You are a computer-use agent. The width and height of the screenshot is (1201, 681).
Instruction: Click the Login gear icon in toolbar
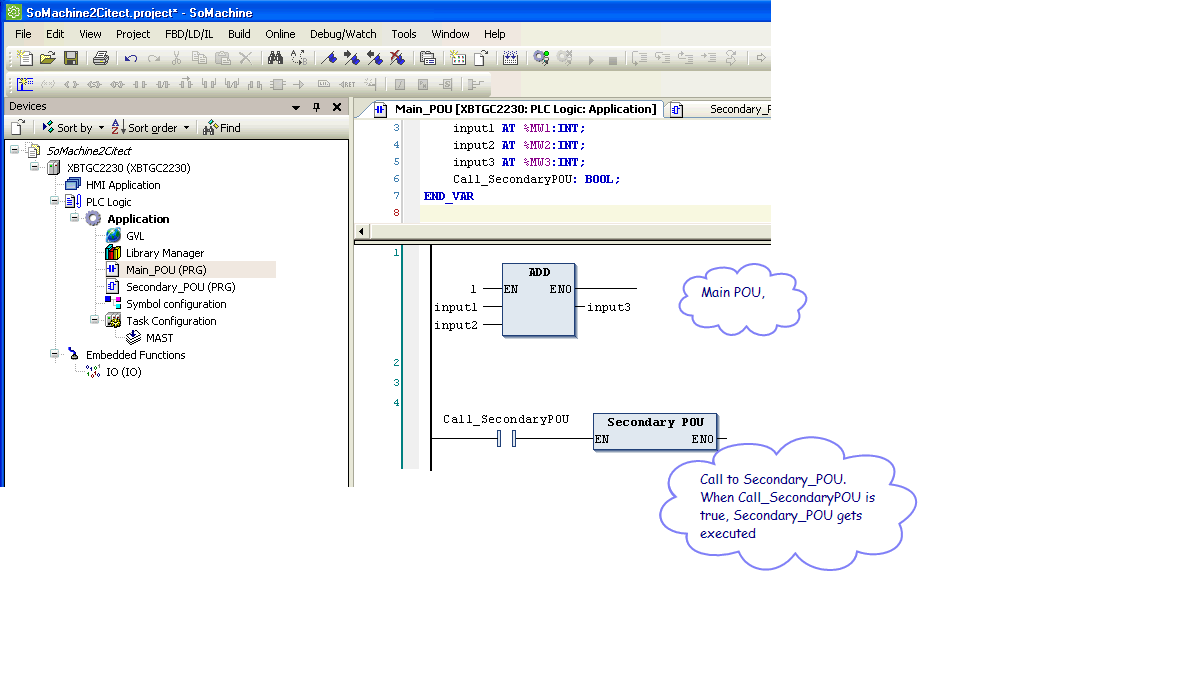(x=541, y=58)
